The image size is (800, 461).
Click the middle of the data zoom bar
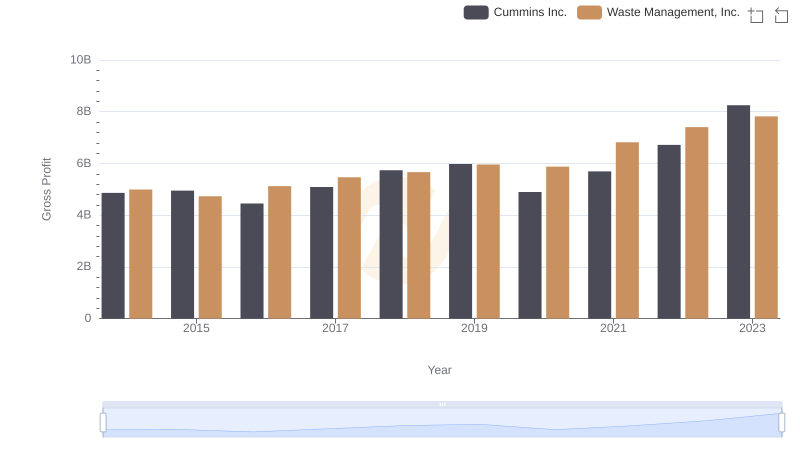442,424
